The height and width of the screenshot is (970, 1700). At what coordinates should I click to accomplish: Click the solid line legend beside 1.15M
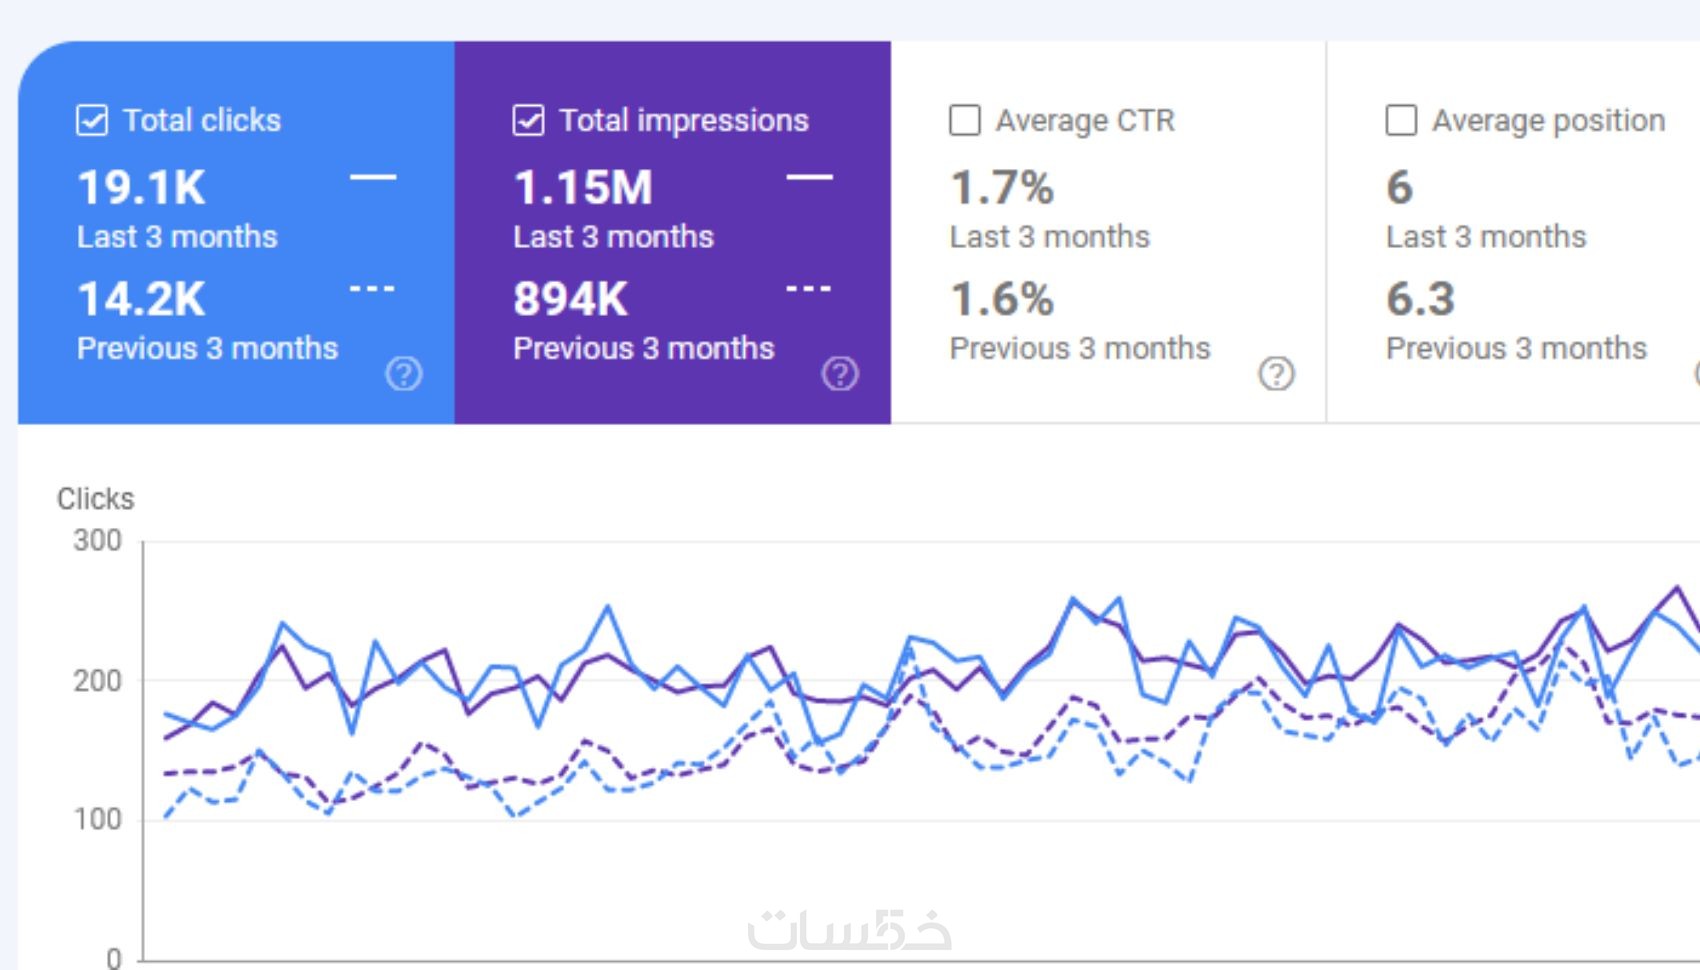(x=809, y=178)
